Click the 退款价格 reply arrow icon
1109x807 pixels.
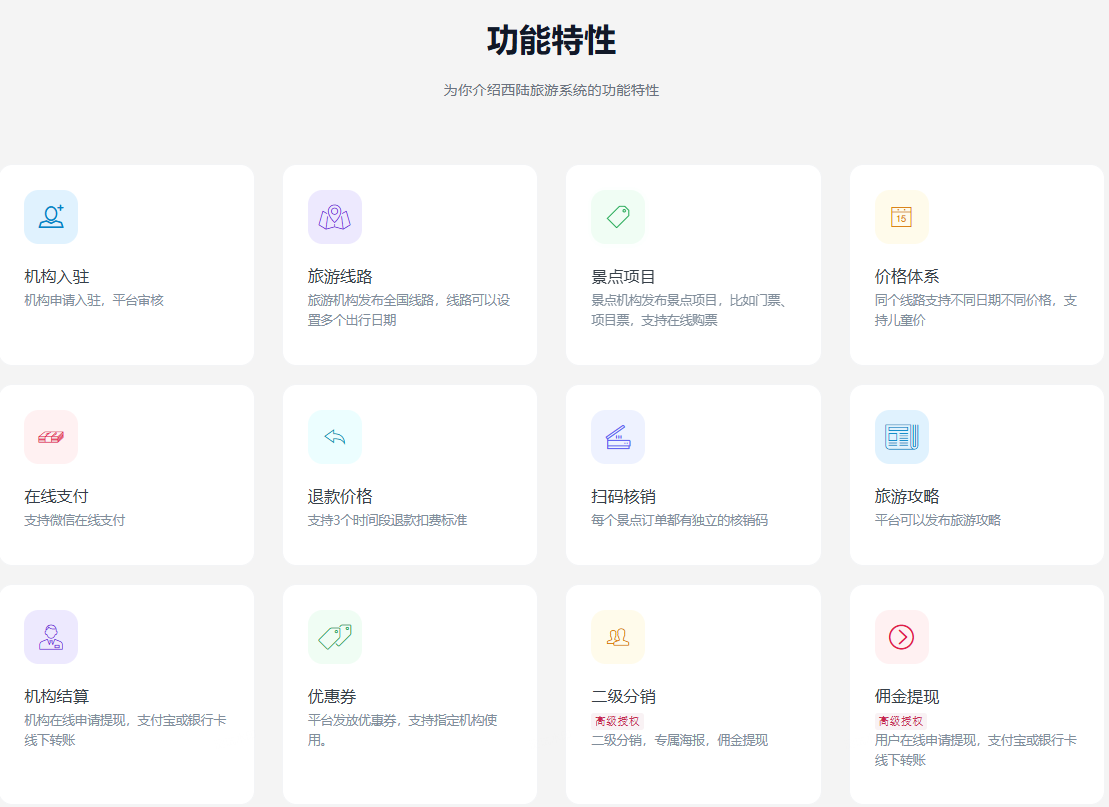[x=334, y=437]
